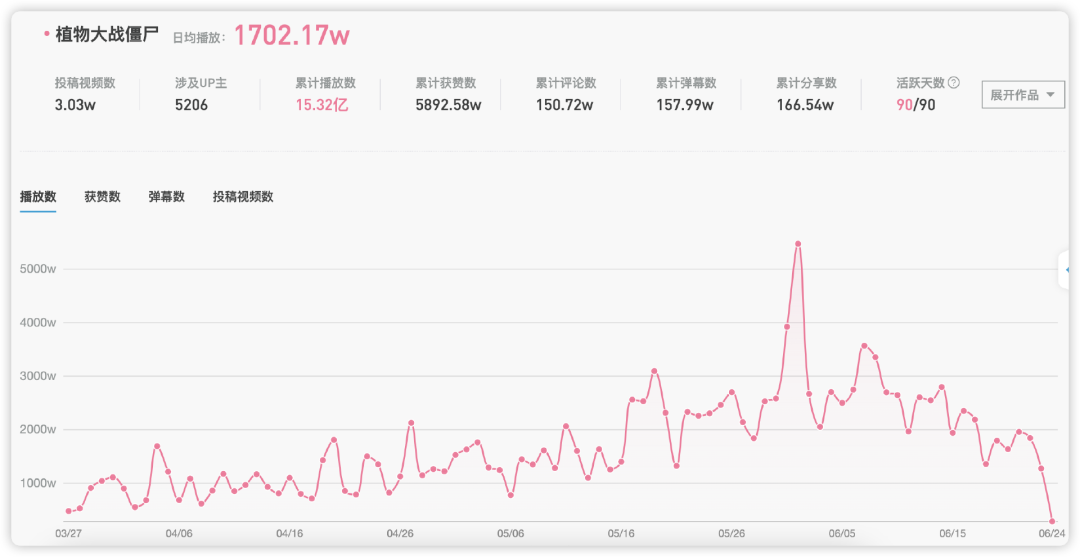Click the 涉及UP主 count 5206
1080x557 pixels.
(x=191, y=105)
